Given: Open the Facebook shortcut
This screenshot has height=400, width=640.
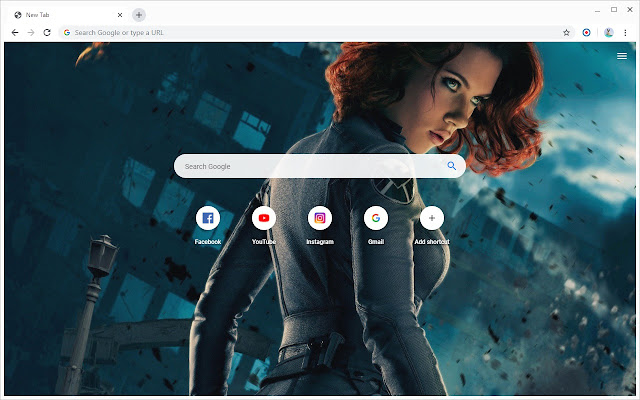Looking at the screenshot, I should coord(208,218).
